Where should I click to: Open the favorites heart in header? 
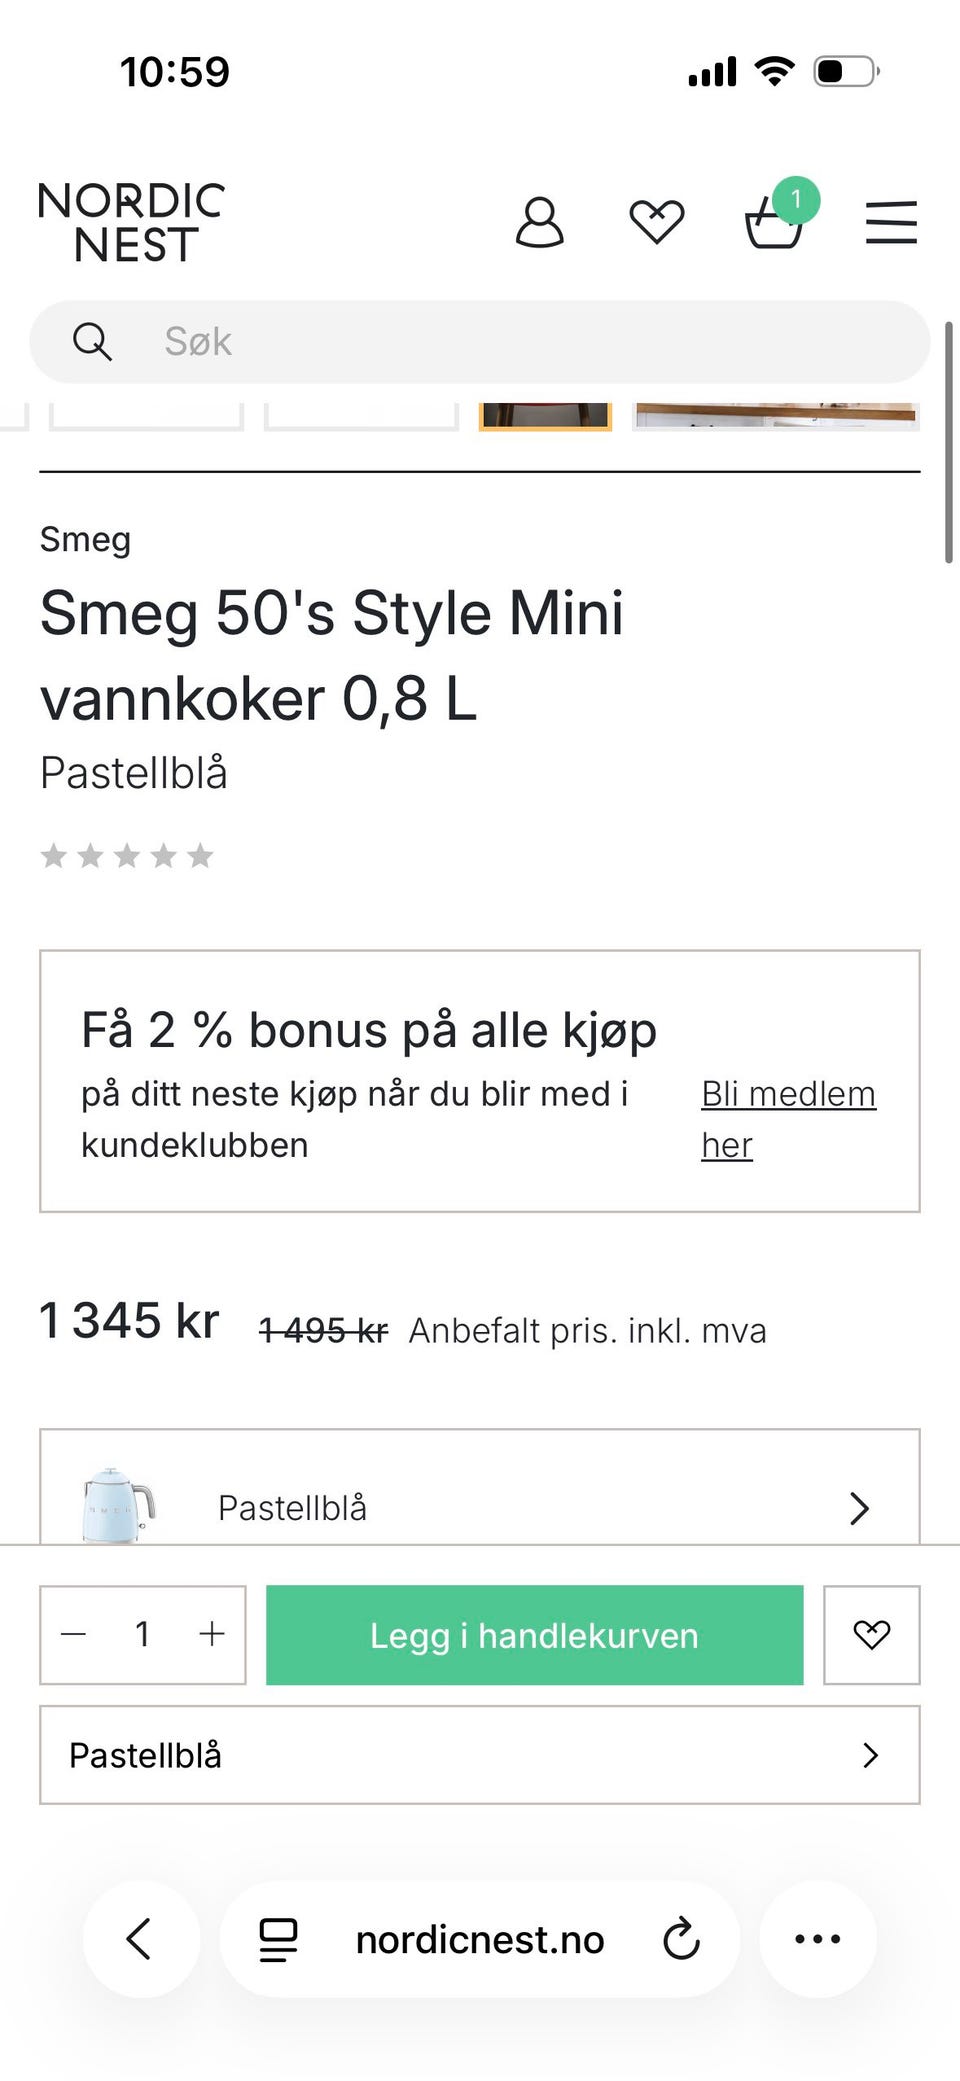656,222
